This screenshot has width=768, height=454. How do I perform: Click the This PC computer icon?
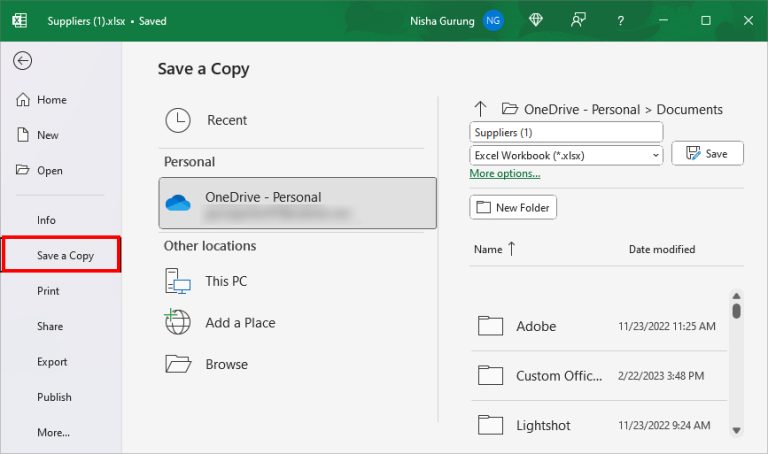[177, 281]
